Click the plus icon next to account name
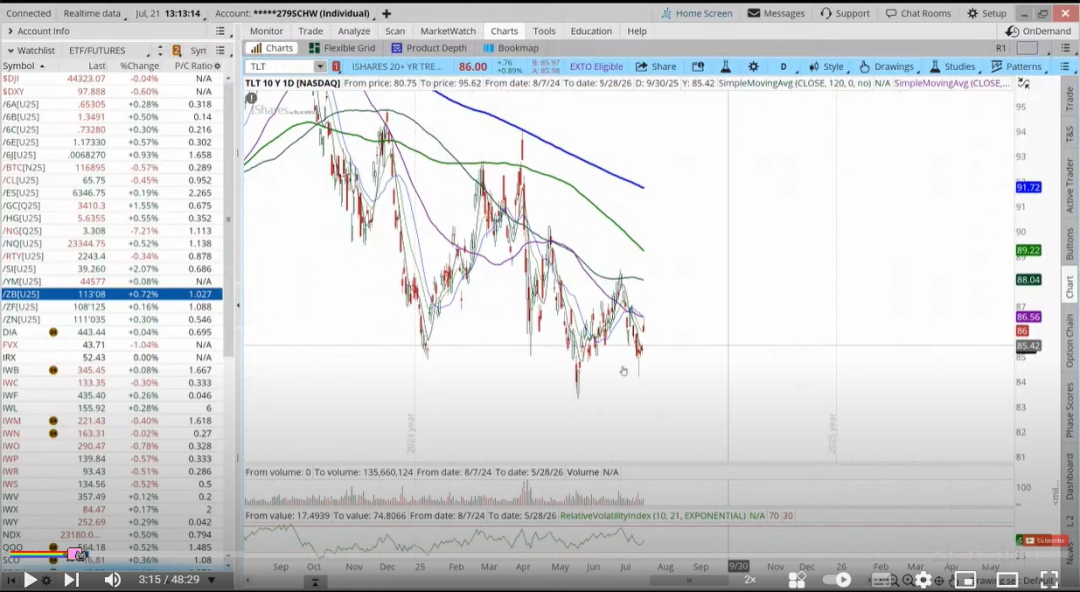This screenshot has width=1080, height=592. (x=386, y=13)
